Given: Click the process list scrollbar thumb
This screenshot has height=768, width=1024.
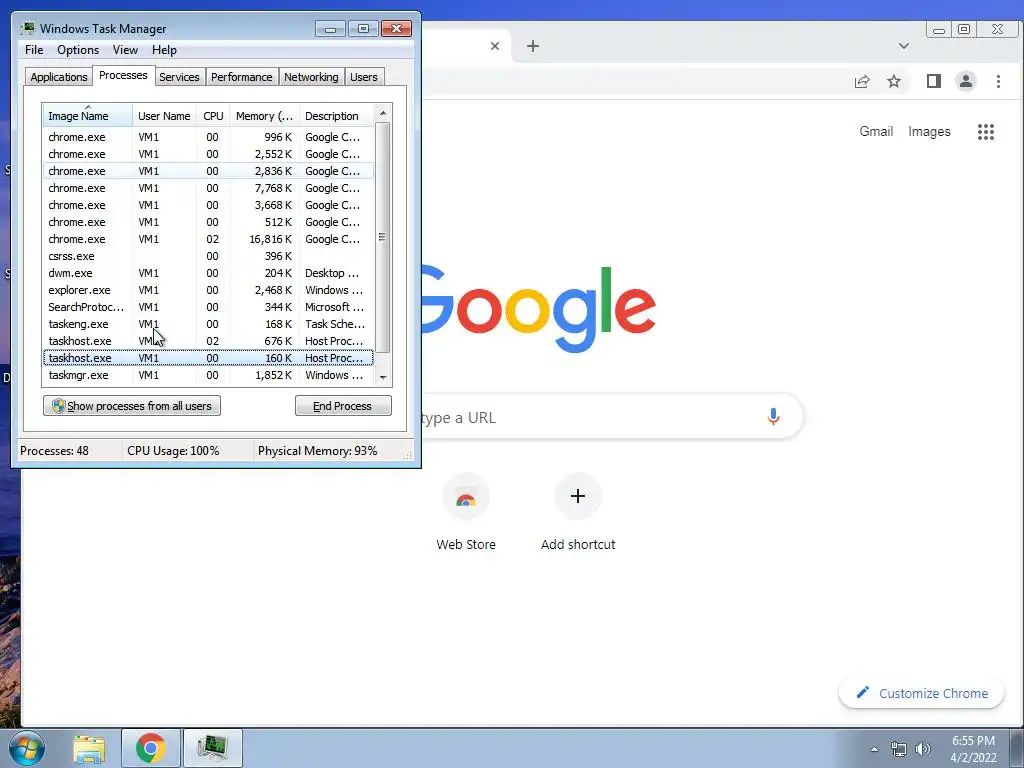Looking at the screenshot, I should [383, 236].
